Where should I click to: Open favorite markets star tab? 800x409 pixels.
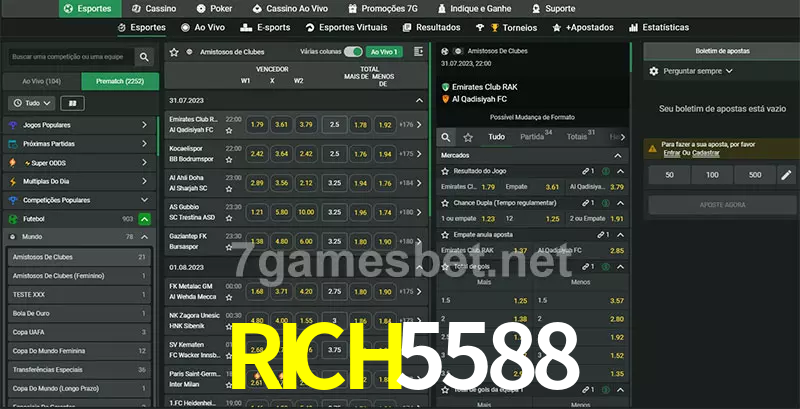[x=468, y=137]
